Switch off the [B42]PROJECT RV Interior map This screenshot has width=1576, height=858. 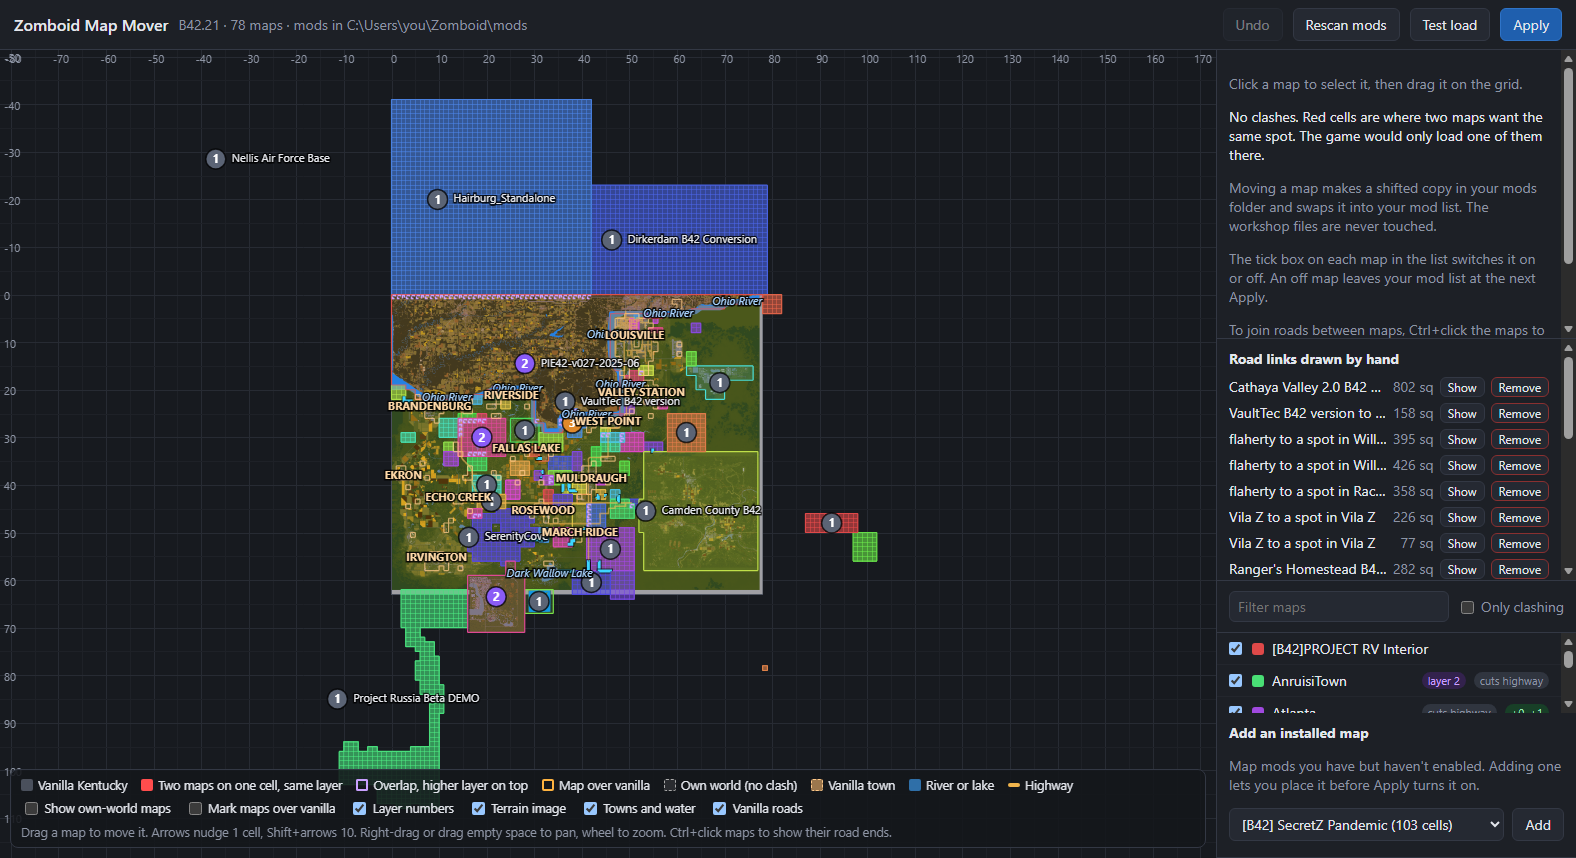click(1235, 649)
